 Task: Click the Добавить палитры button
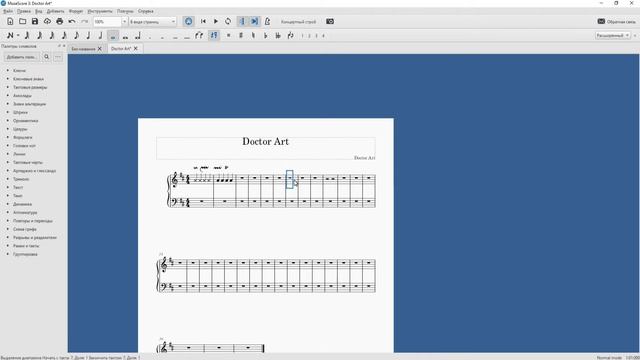click(21, 57)
